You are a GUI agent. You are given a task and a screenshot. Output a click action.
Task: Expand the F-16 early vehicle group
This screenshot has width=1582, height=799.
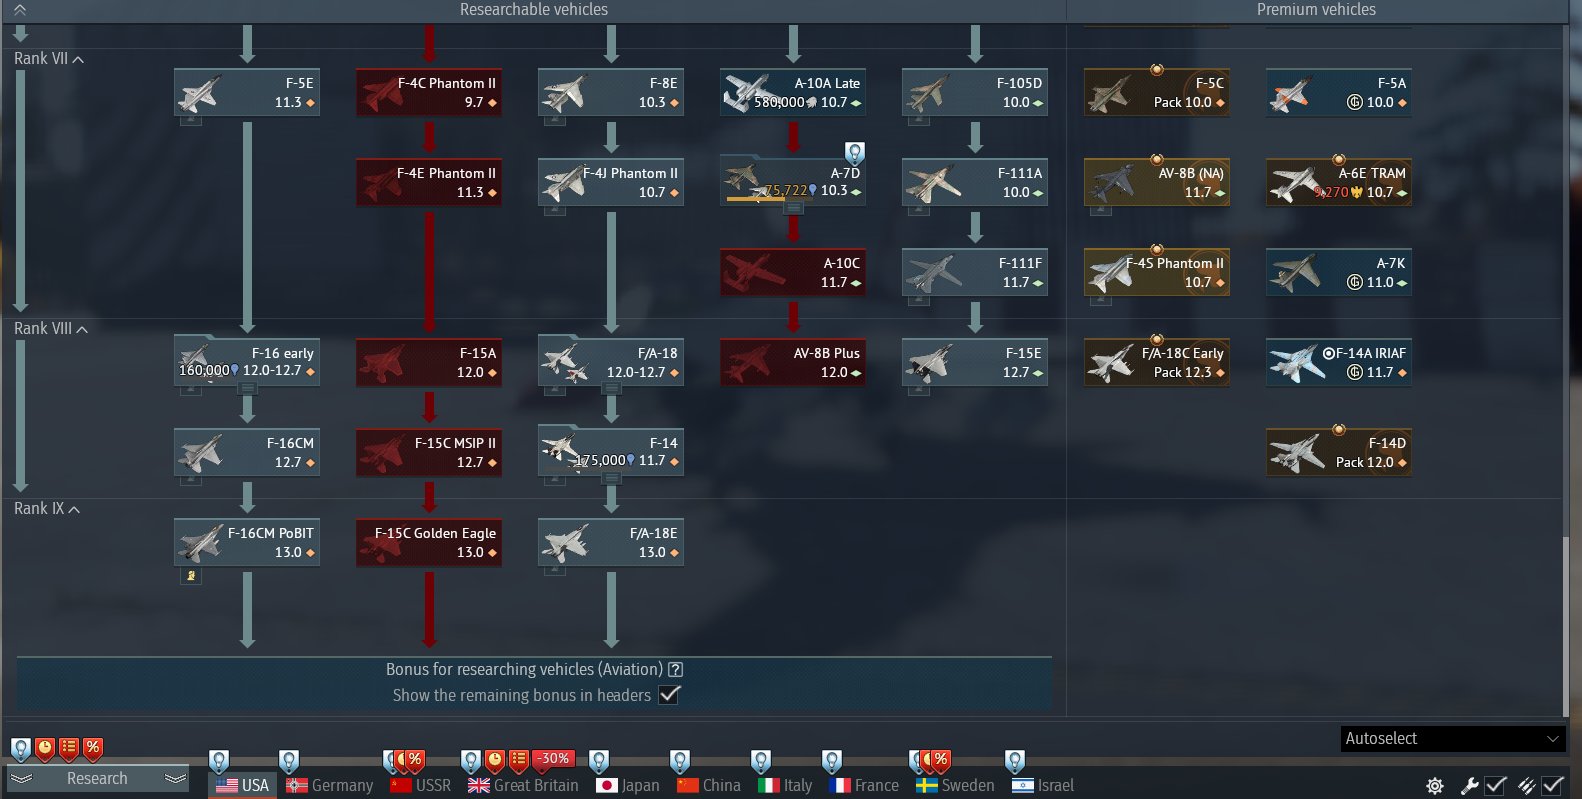coord(247,389)
